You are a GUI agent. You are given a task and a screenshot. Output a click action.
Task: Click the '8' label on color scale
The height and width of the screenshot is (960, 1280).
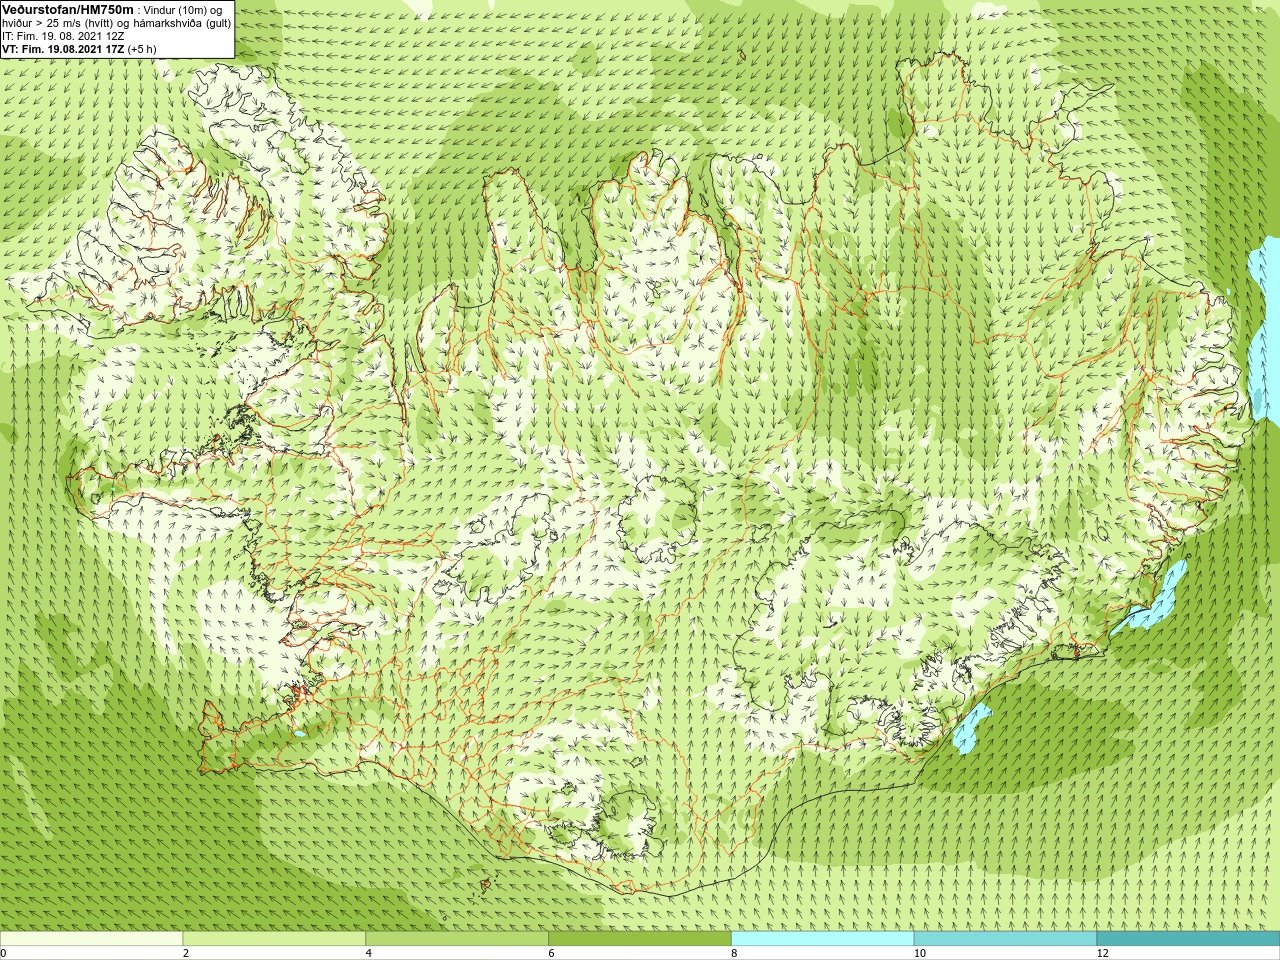click(734, 953)
